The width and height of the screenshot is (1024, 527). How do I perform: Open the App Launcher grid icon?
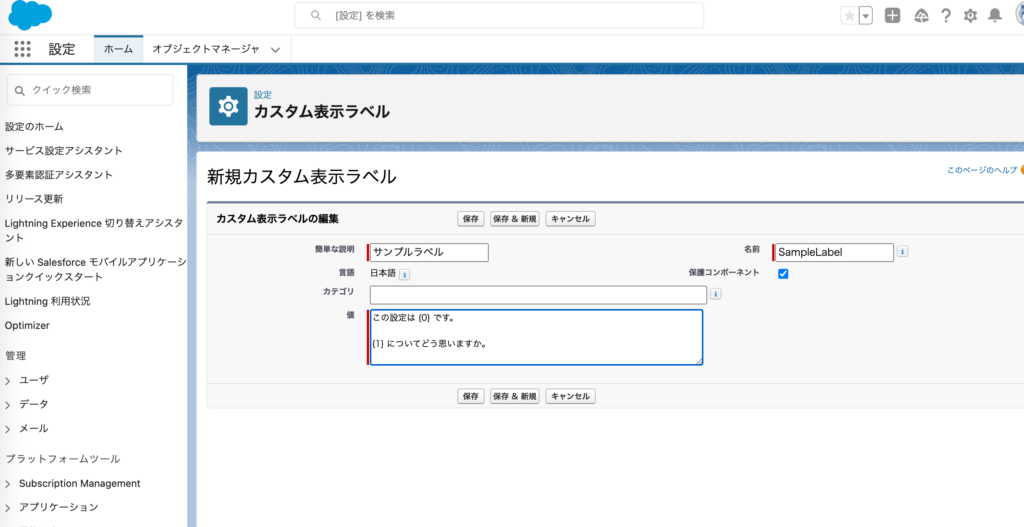click(23, 49)
